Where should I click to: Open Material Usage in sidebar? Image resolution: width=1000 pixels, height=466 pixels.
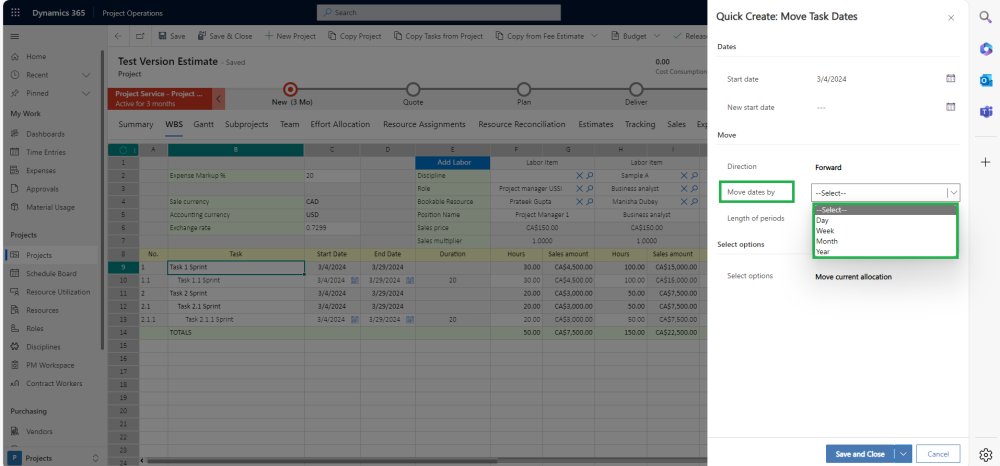(51, 207)
